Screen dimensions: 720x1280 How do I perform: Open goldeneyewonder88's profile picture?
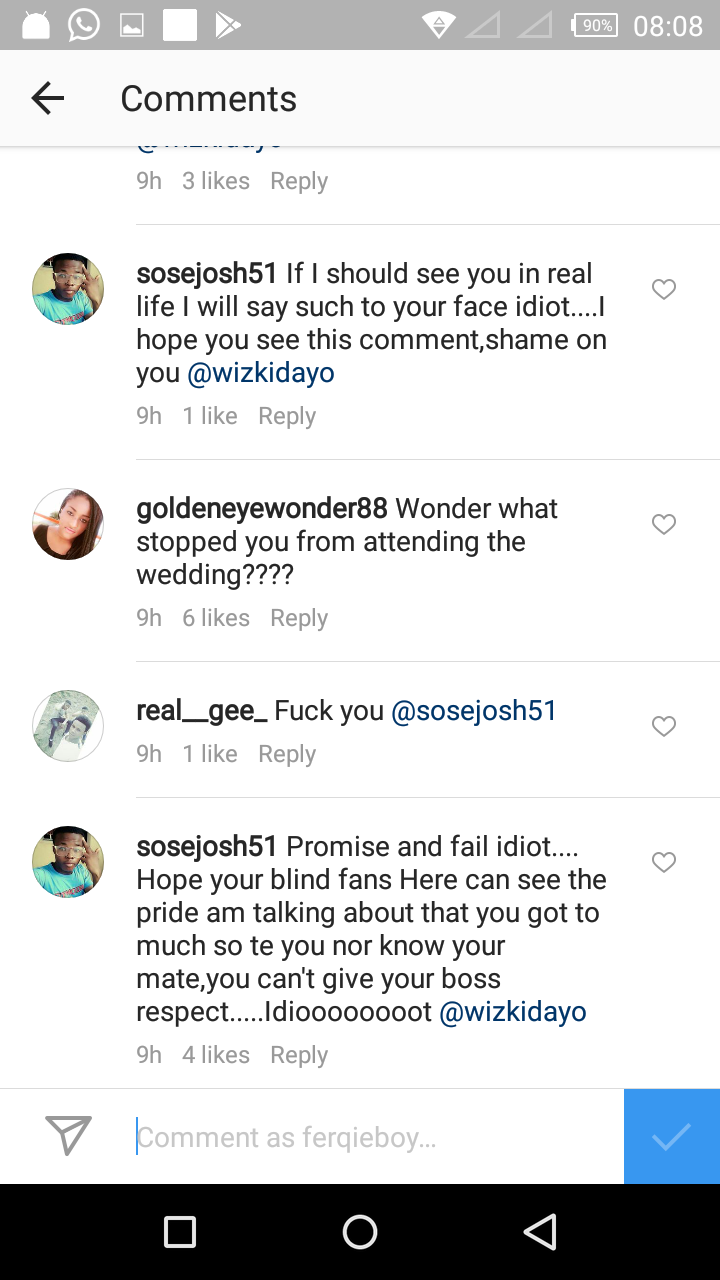pyautogui.click(x=68, y=524)
